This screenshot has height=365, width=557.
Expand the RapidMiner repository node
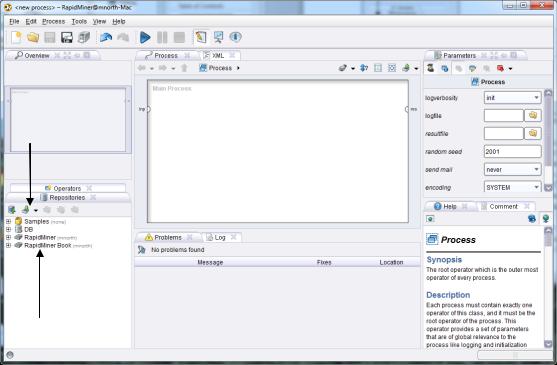click(x=9, y=237)
